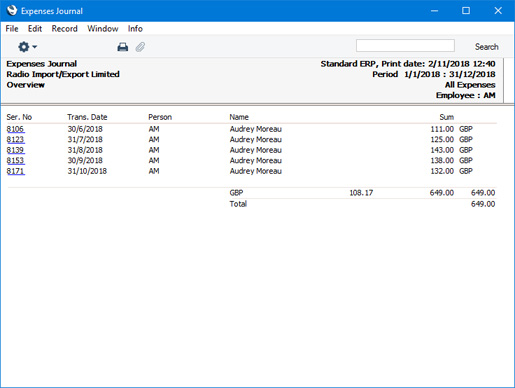Click the sum 132.00 GBP

[451, 171]
